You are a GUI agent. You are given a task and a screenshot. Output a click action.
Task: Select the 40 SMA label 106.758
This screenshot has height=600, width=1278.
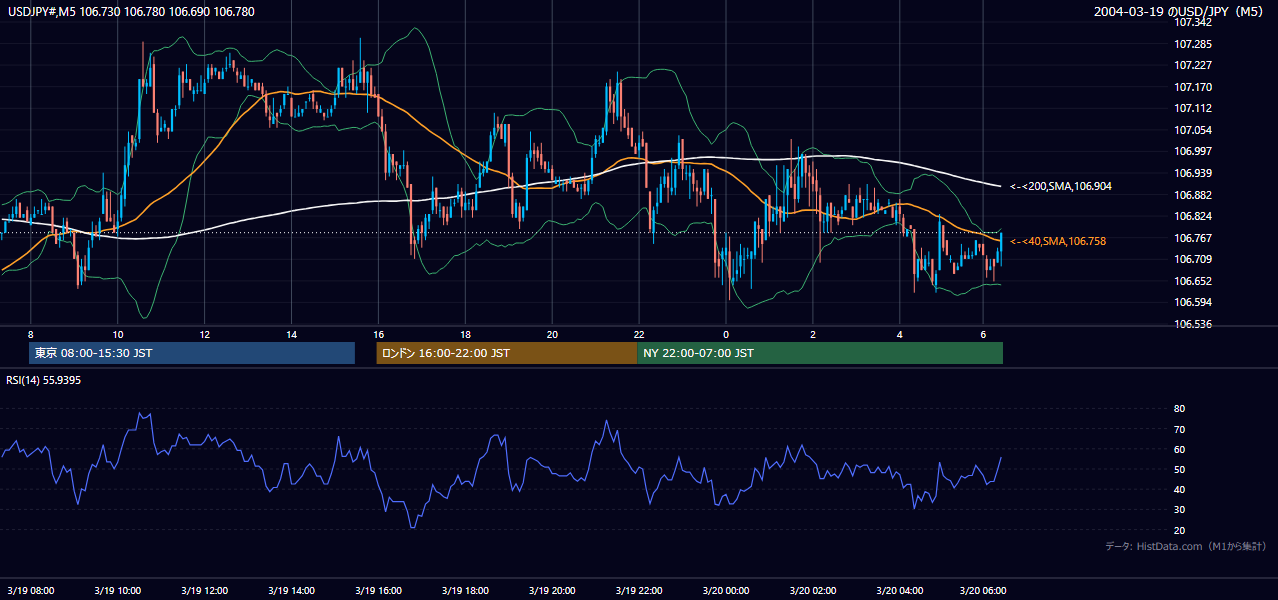coord(1058,241)
